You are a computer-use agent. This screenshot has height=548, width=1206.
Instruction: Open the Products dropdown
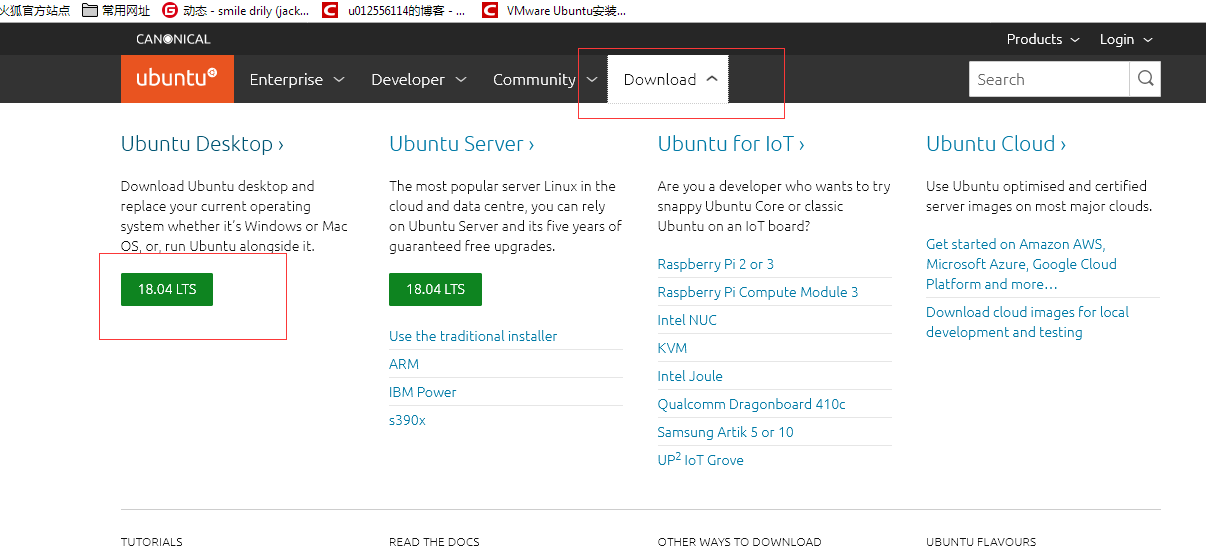(x=1043, y=39)
